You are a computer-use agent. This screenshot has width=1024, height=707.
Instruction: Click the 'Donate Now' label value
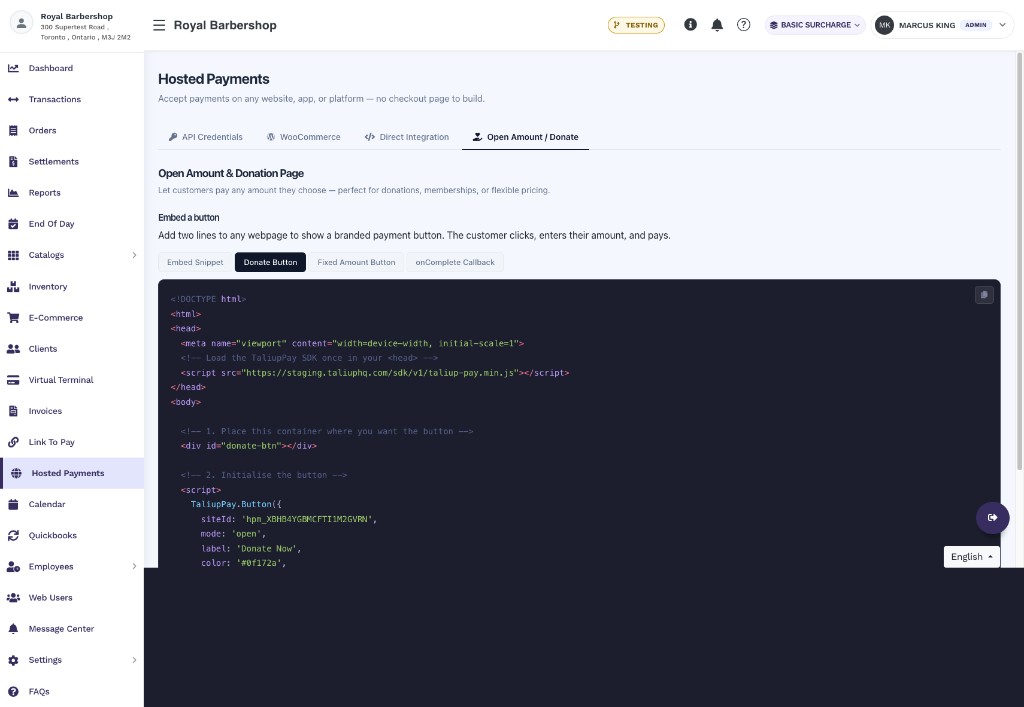[266, 549]
